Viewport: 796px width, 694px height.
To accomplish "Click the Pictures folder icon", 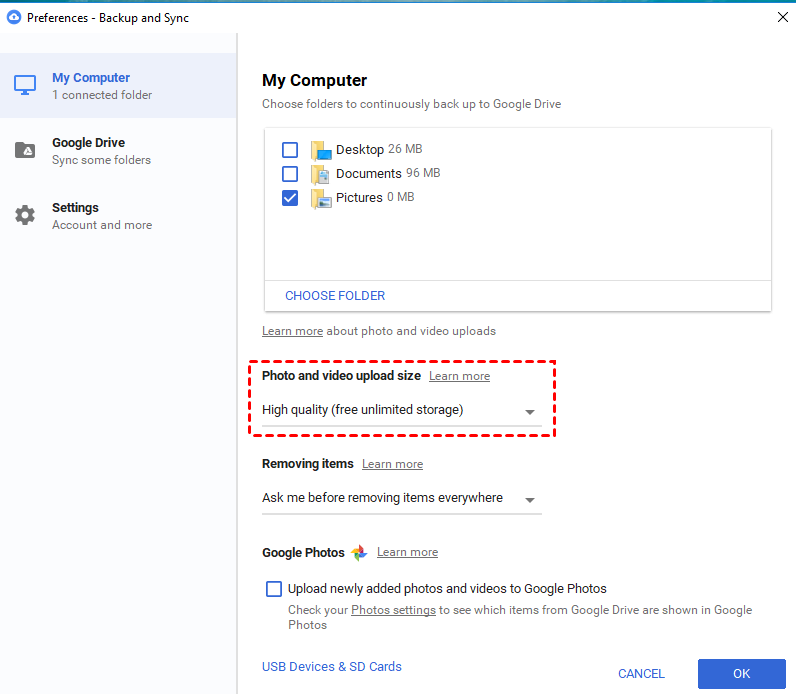I will point(320,198).
